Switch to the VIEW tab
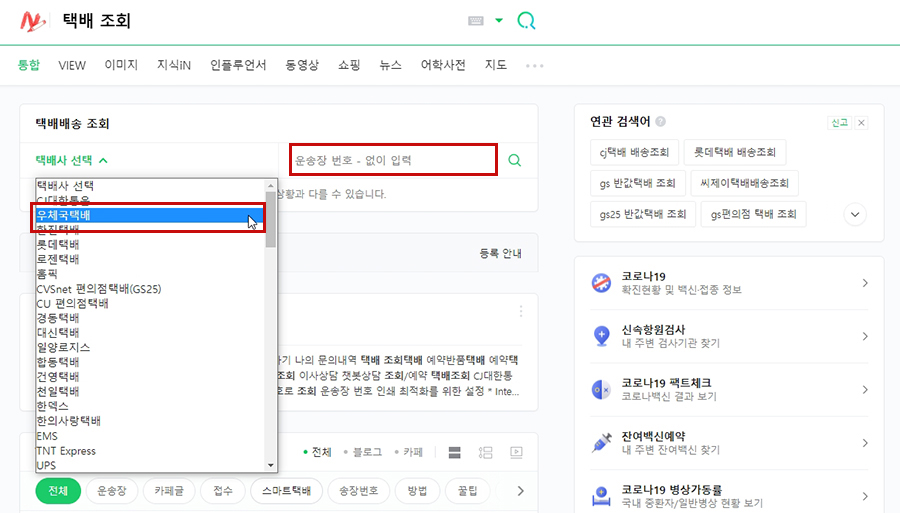The width and height of the screenshot is (900, 513). tap(72, 65)
